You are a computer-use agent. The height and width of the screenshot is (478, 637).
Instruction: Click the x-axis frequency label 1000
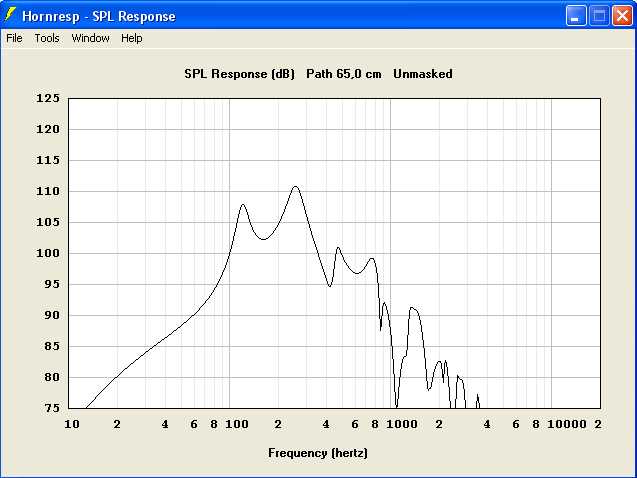click(x=402, y=424)
